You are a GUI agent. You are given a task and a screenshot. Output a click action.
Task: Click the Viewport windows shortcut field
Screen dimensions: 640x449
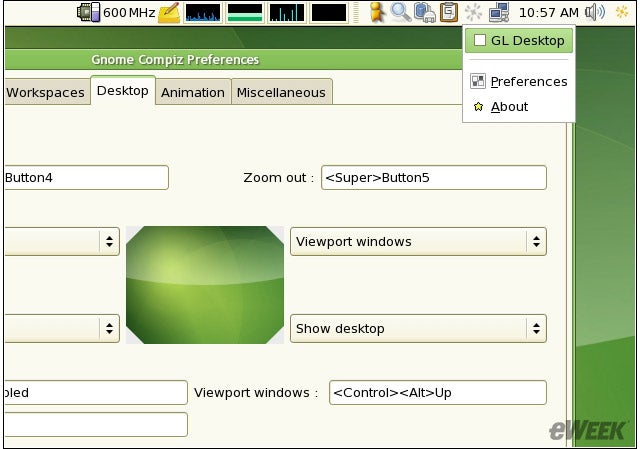point(438,393)
